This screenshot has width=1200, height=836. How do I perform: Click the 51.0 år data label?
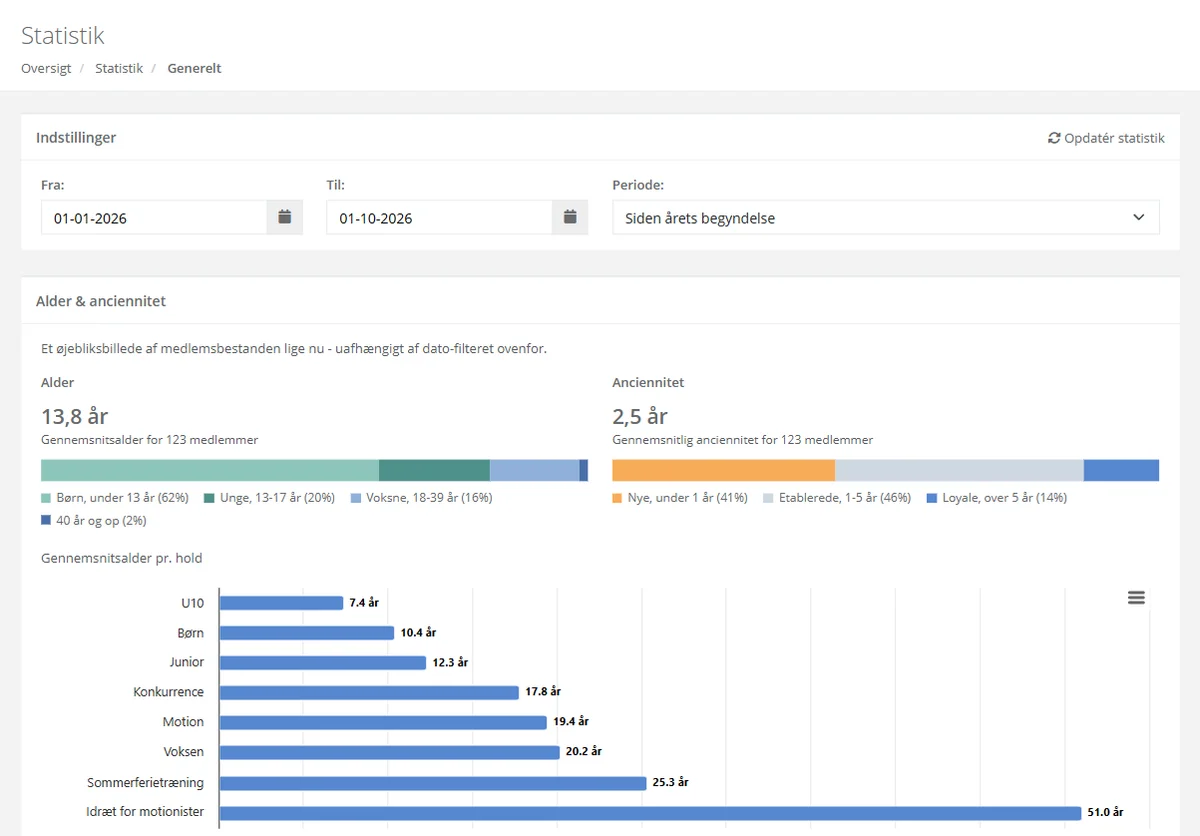coord(1105,813)
